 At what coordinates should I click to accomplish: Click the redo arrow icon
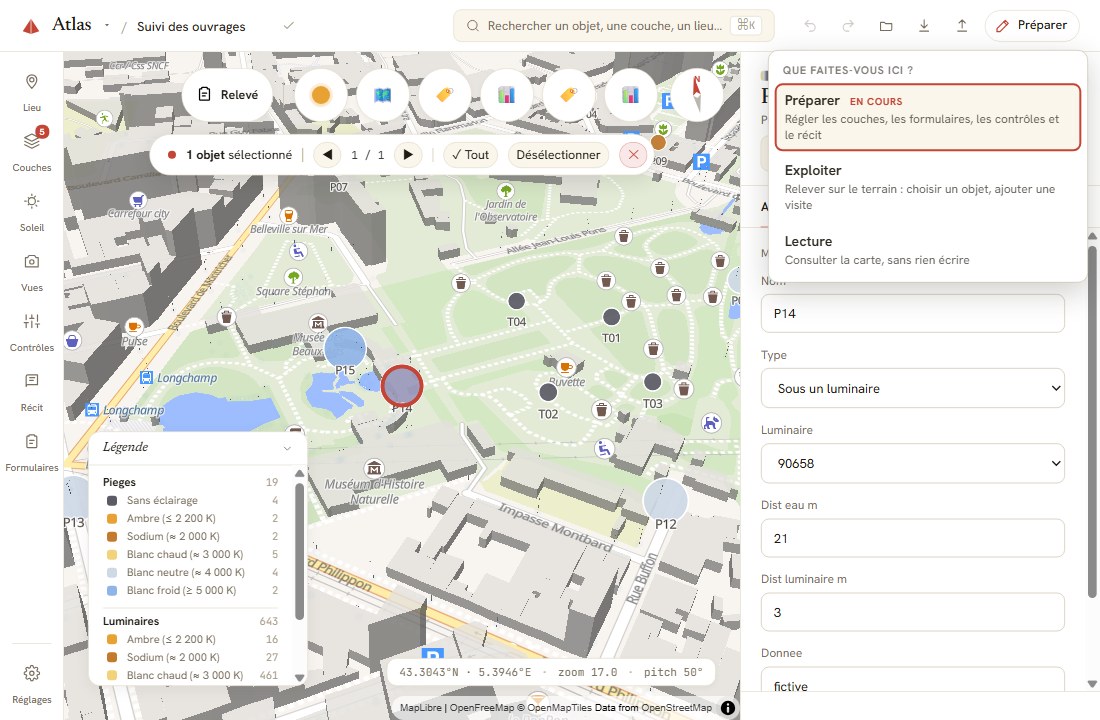pyautogui.click(x=848, y=26)
